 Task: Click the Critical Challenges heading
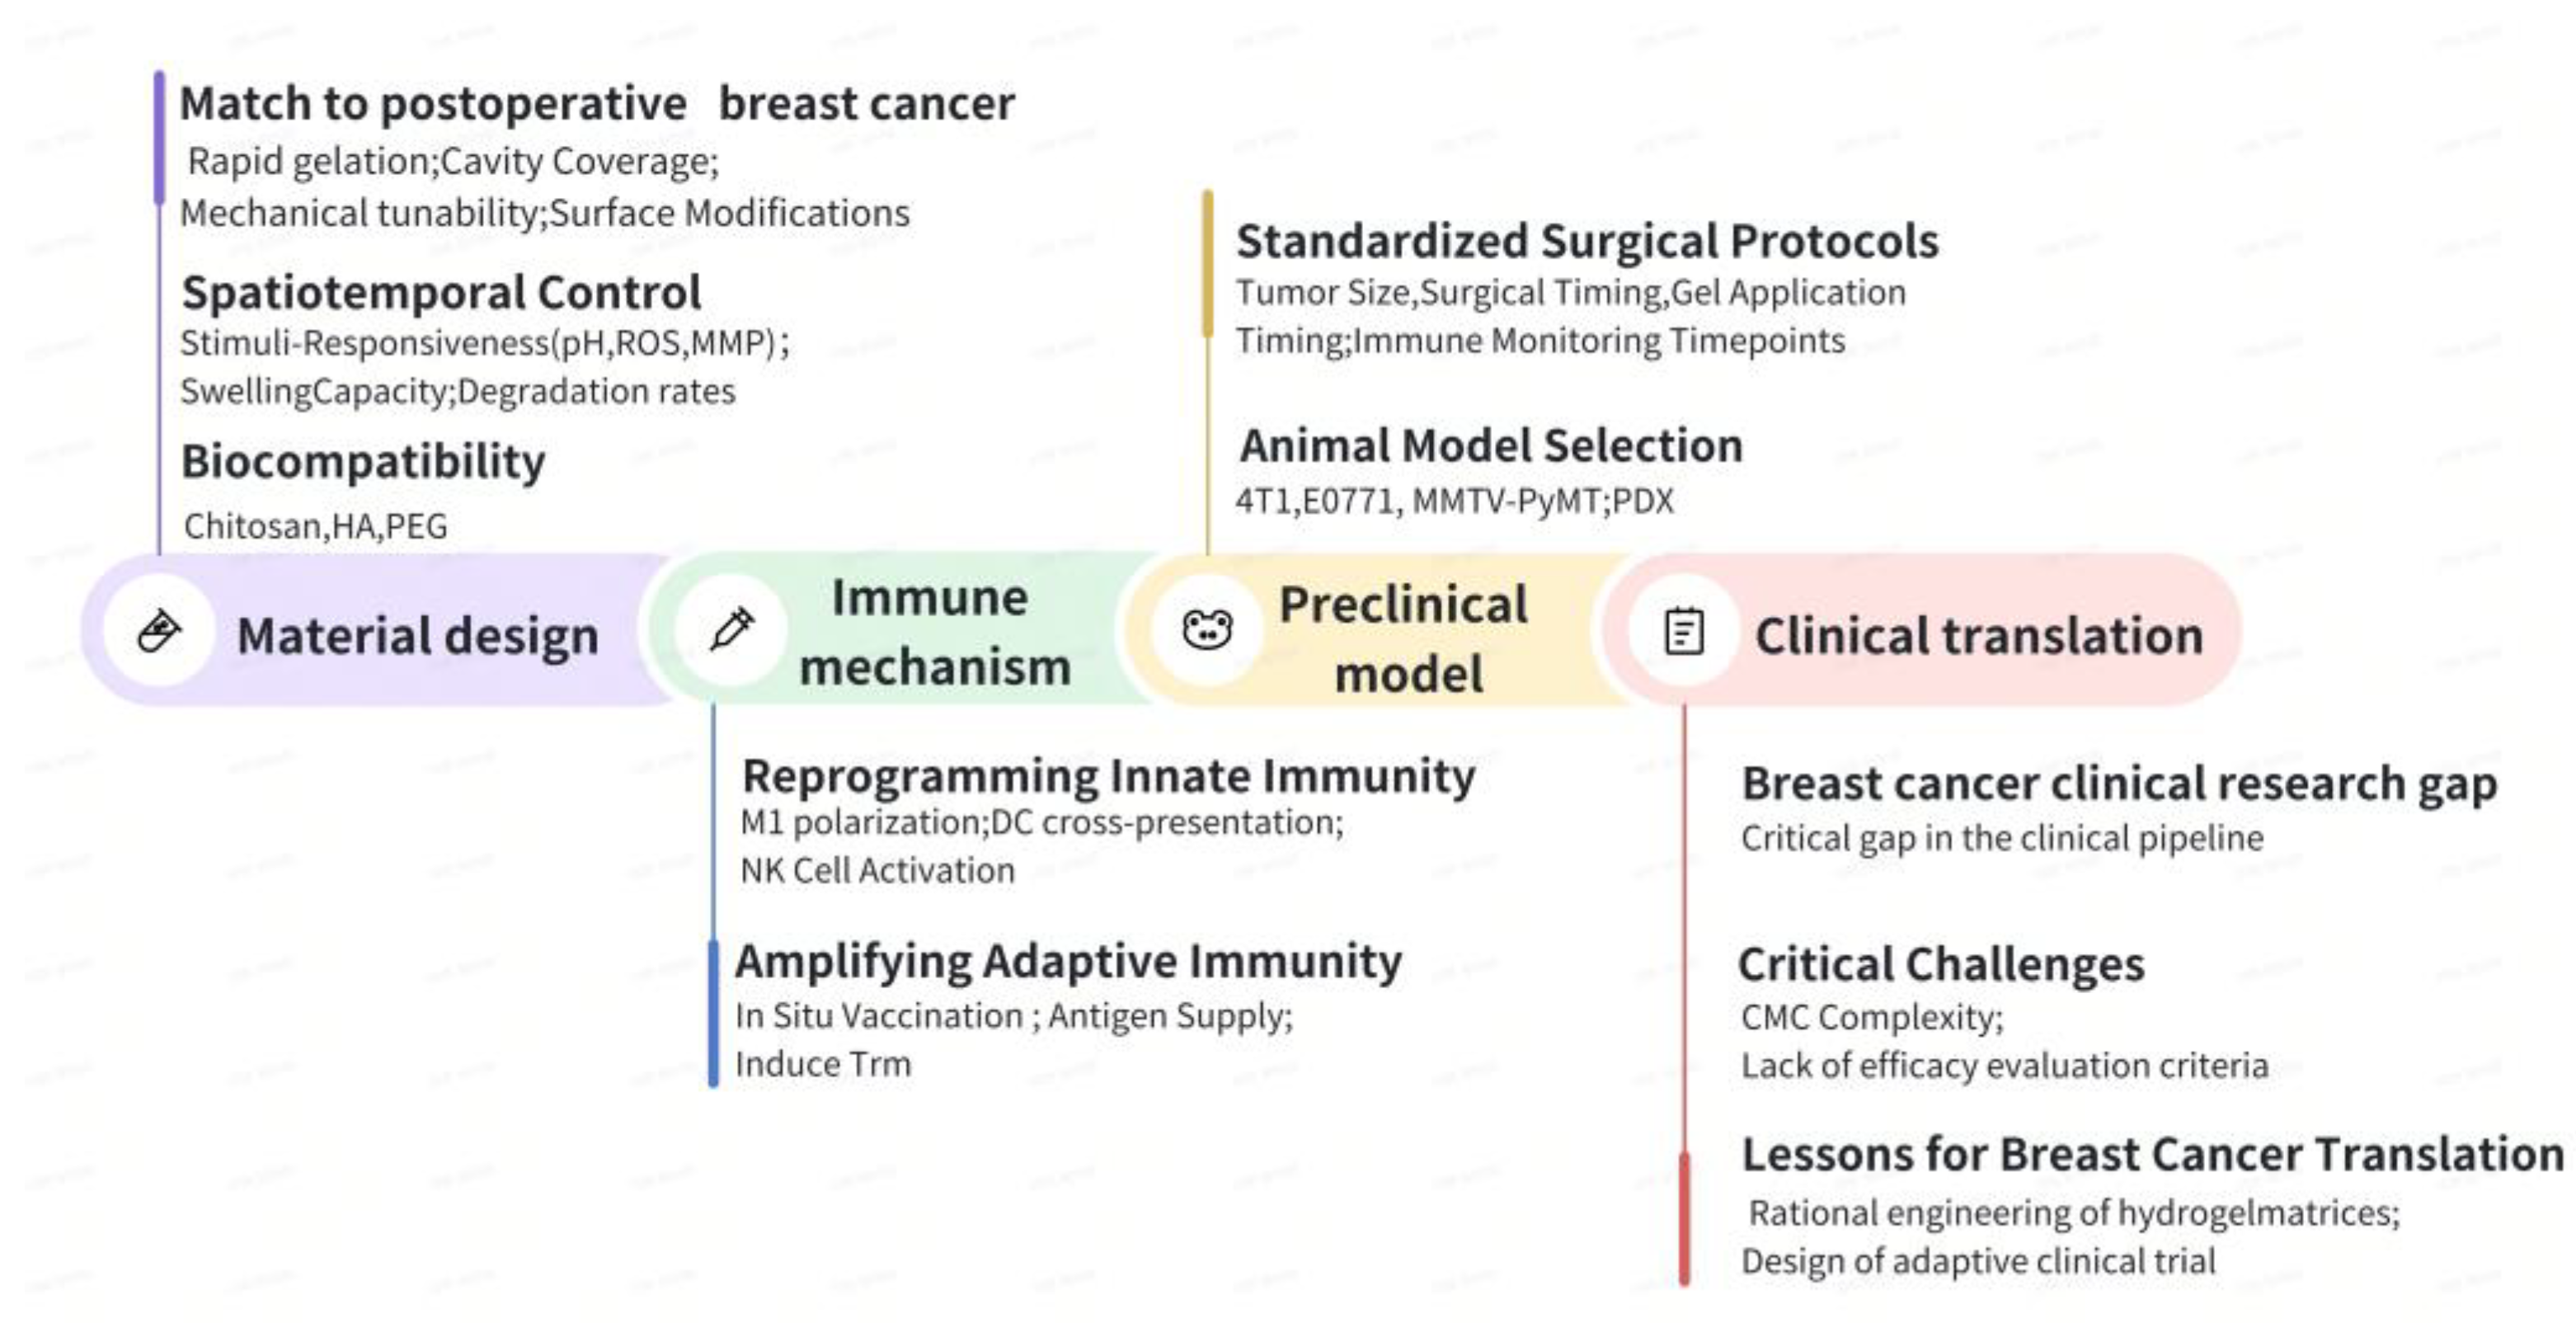pos(1941,965)
